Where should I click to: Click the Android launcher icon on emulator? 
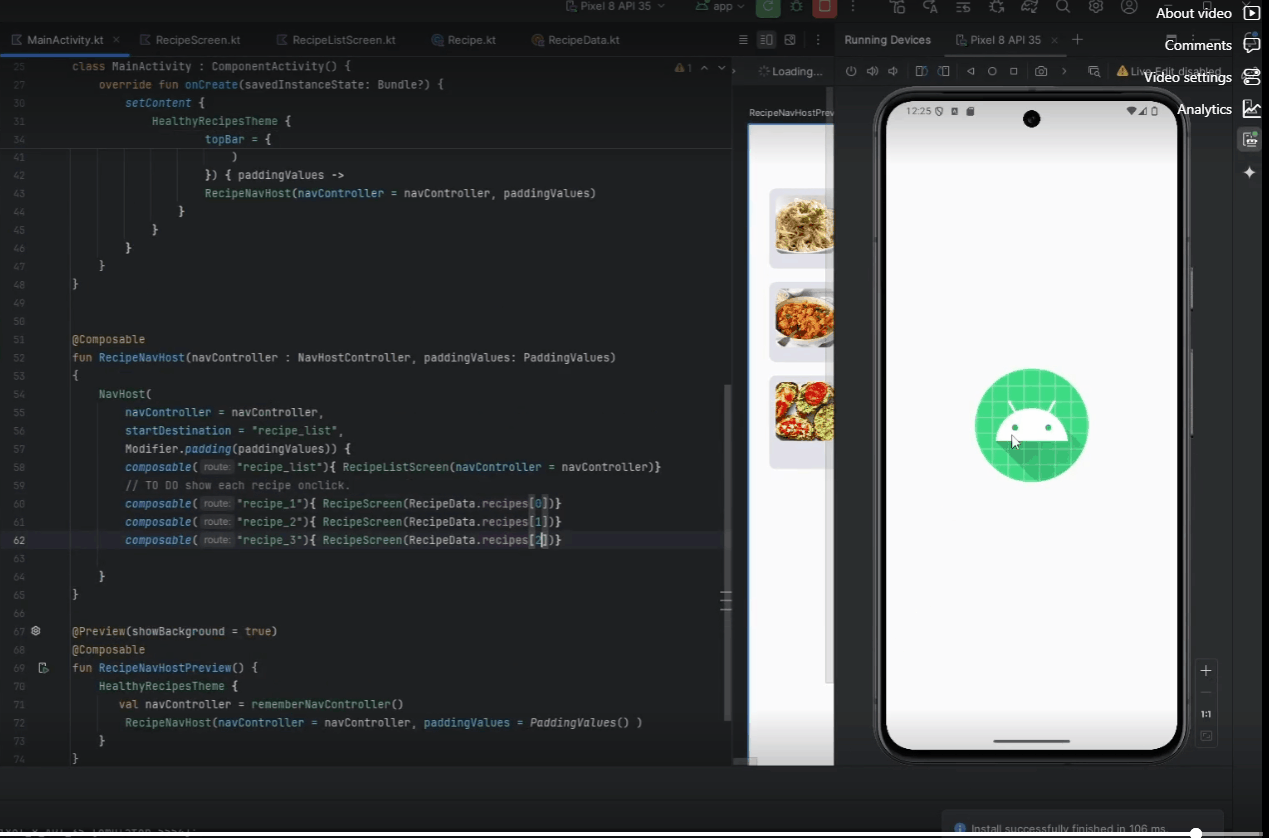1031,425
